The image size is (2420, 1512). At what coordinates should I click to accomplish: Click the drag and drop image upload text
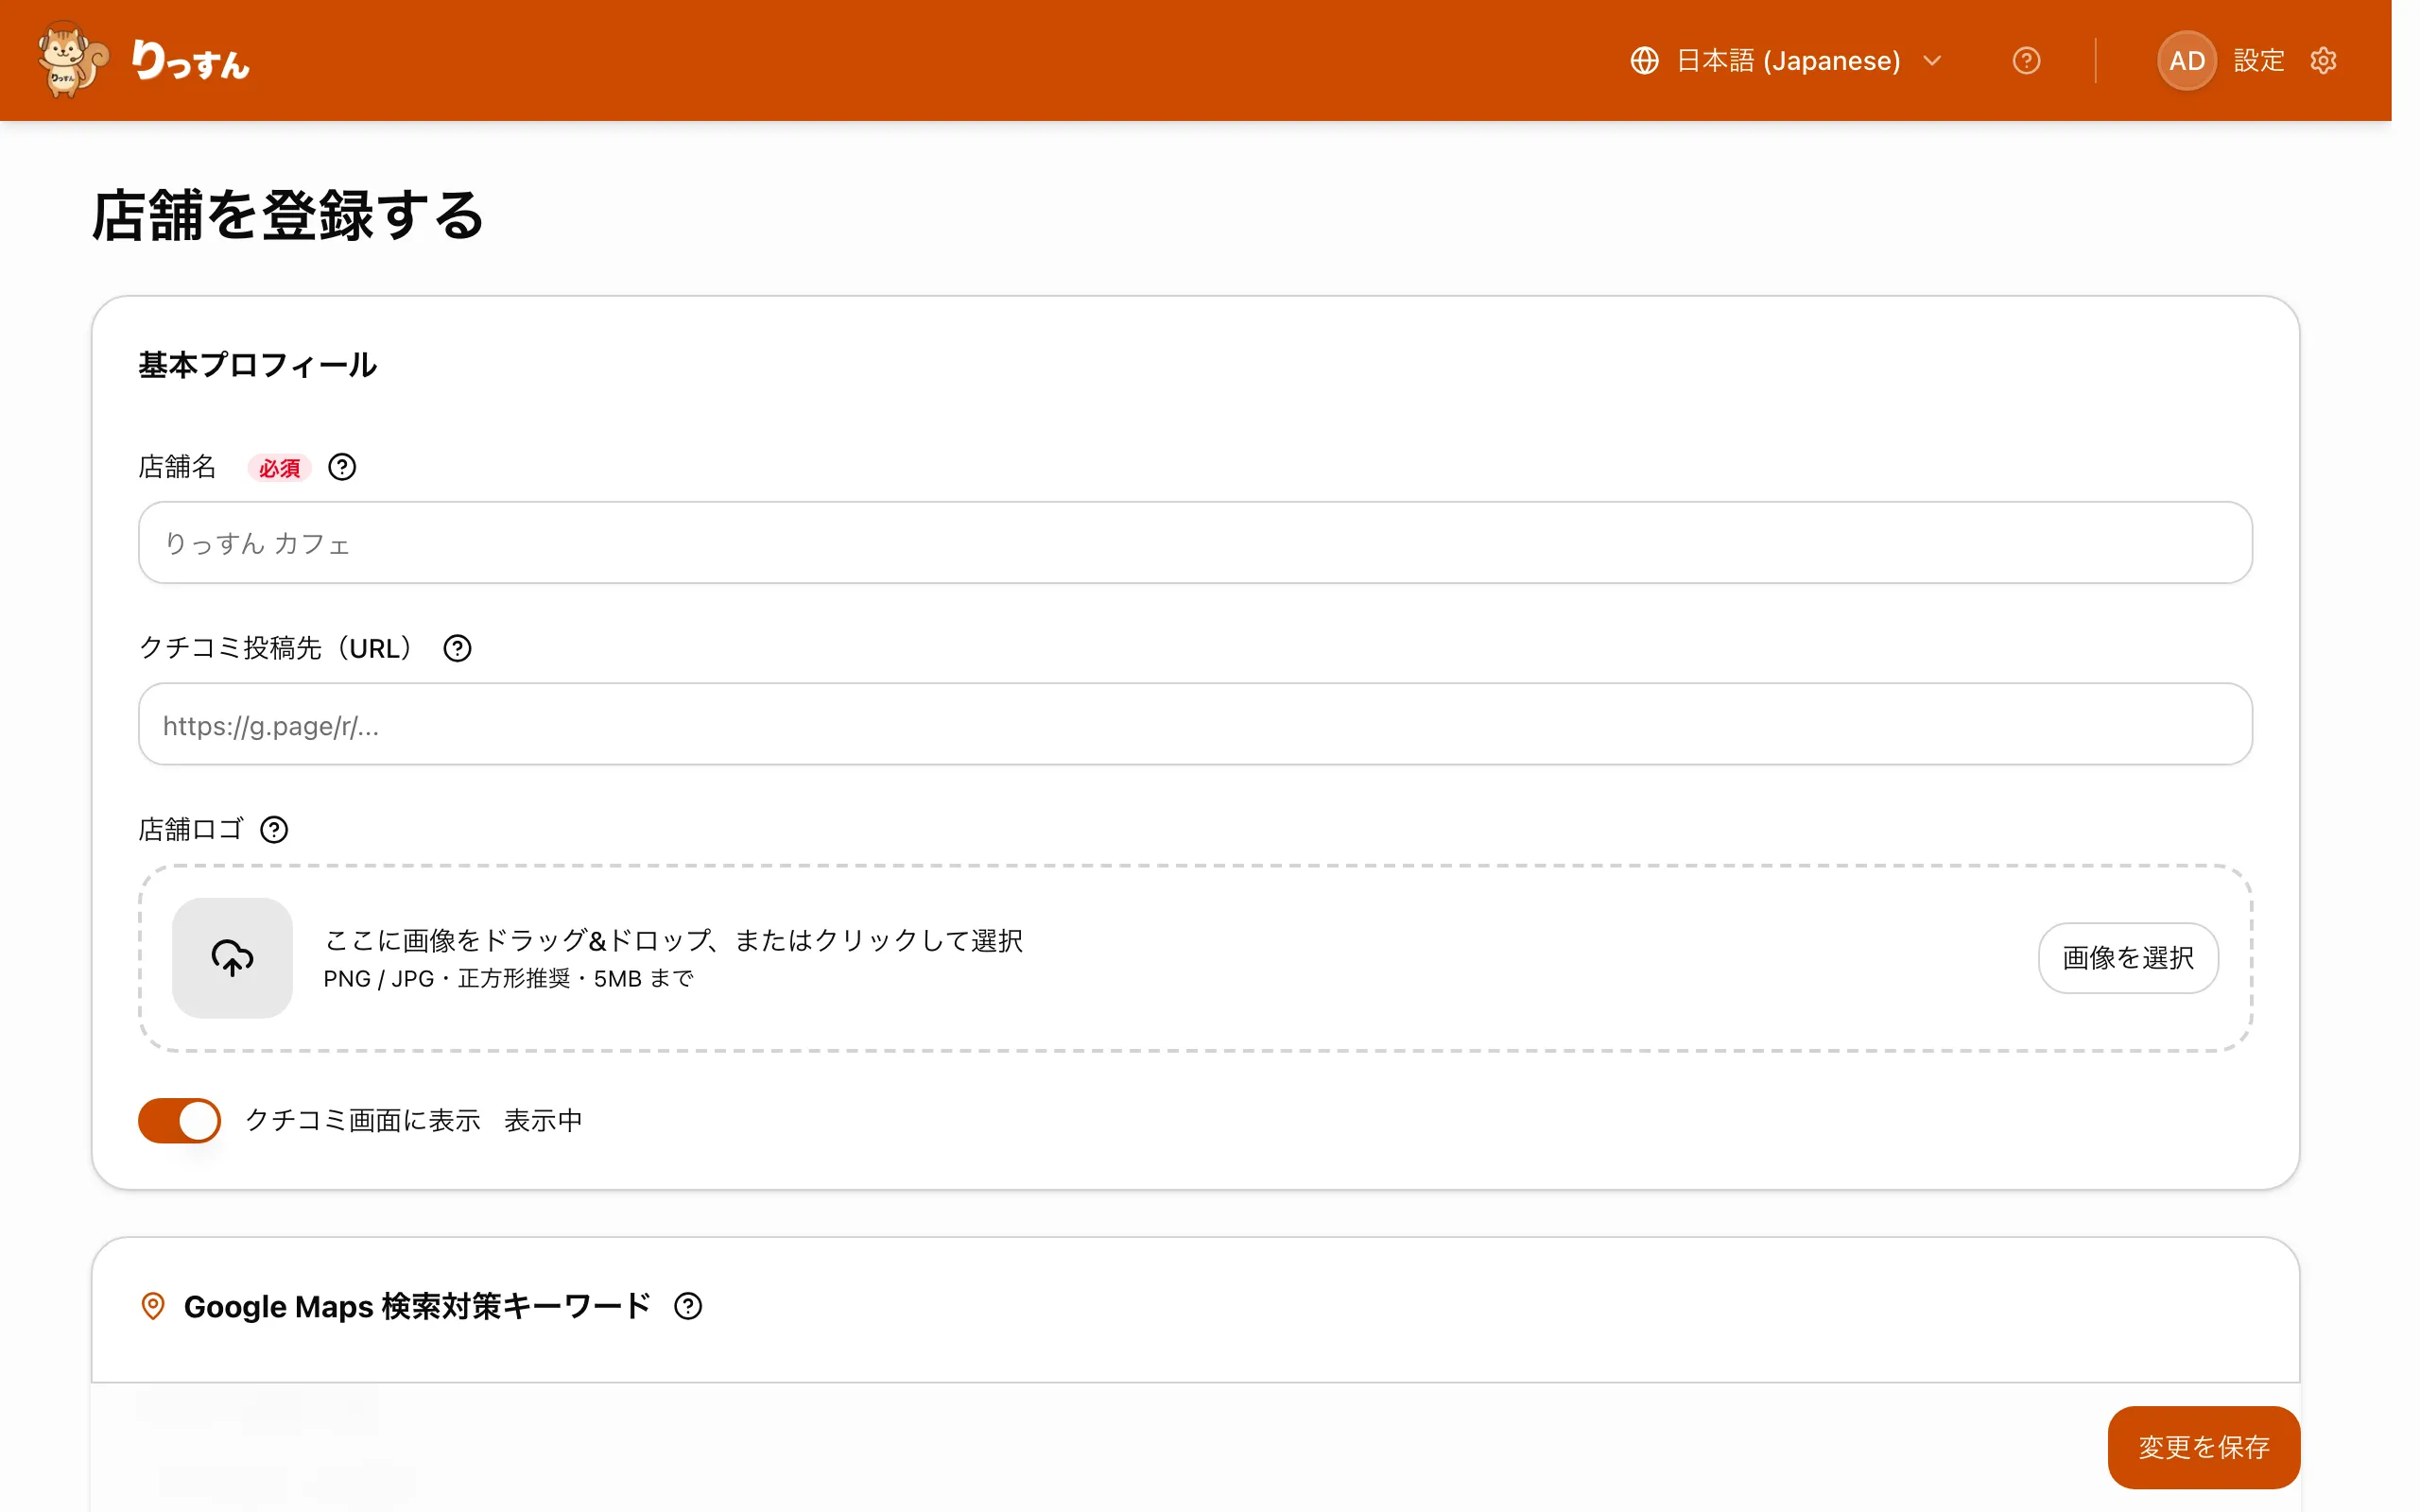[673, 940]
